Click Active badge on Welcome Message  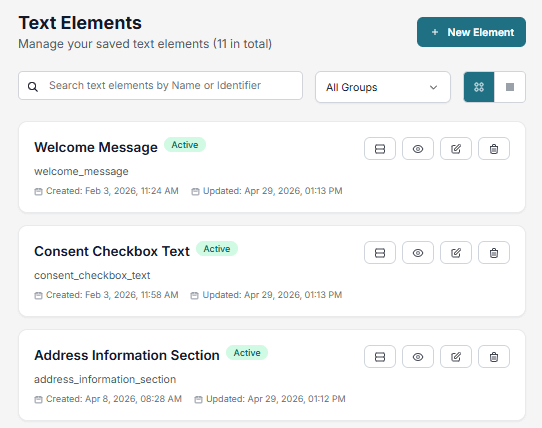(x=185, y=145)
